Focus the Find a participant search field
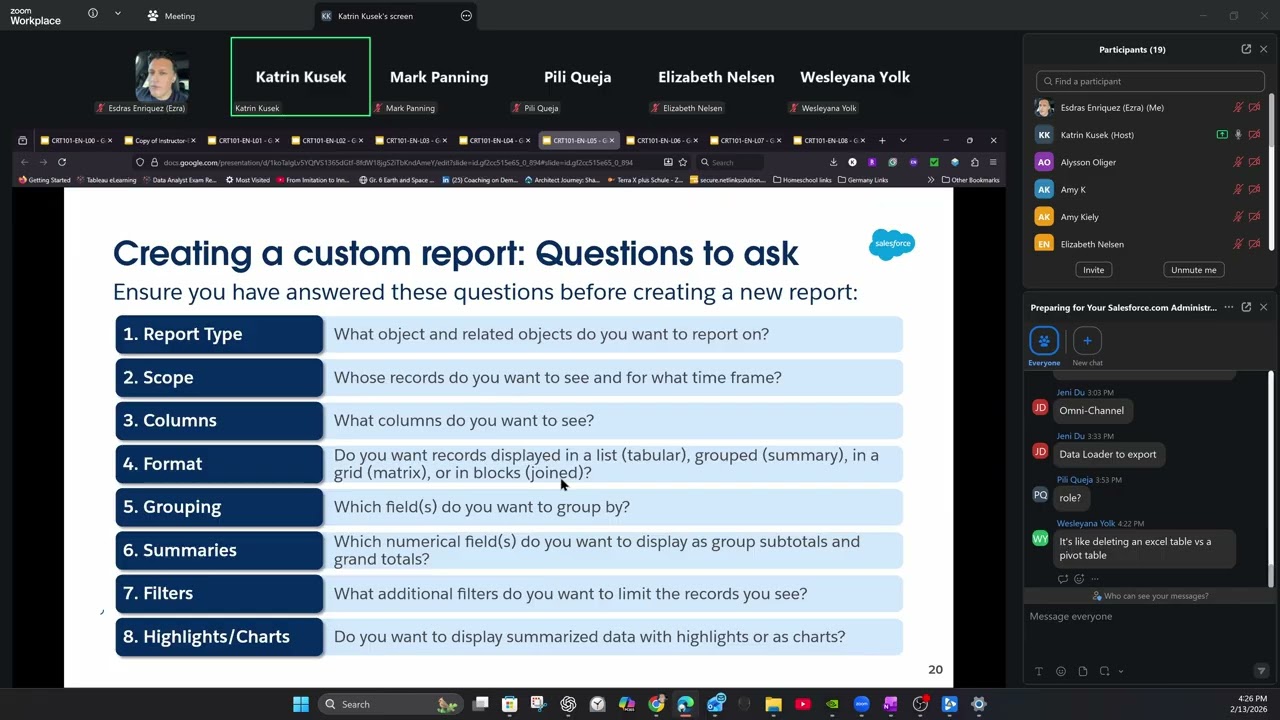The height and width of the screenshot is (720, 1280). coord(1150,81)
